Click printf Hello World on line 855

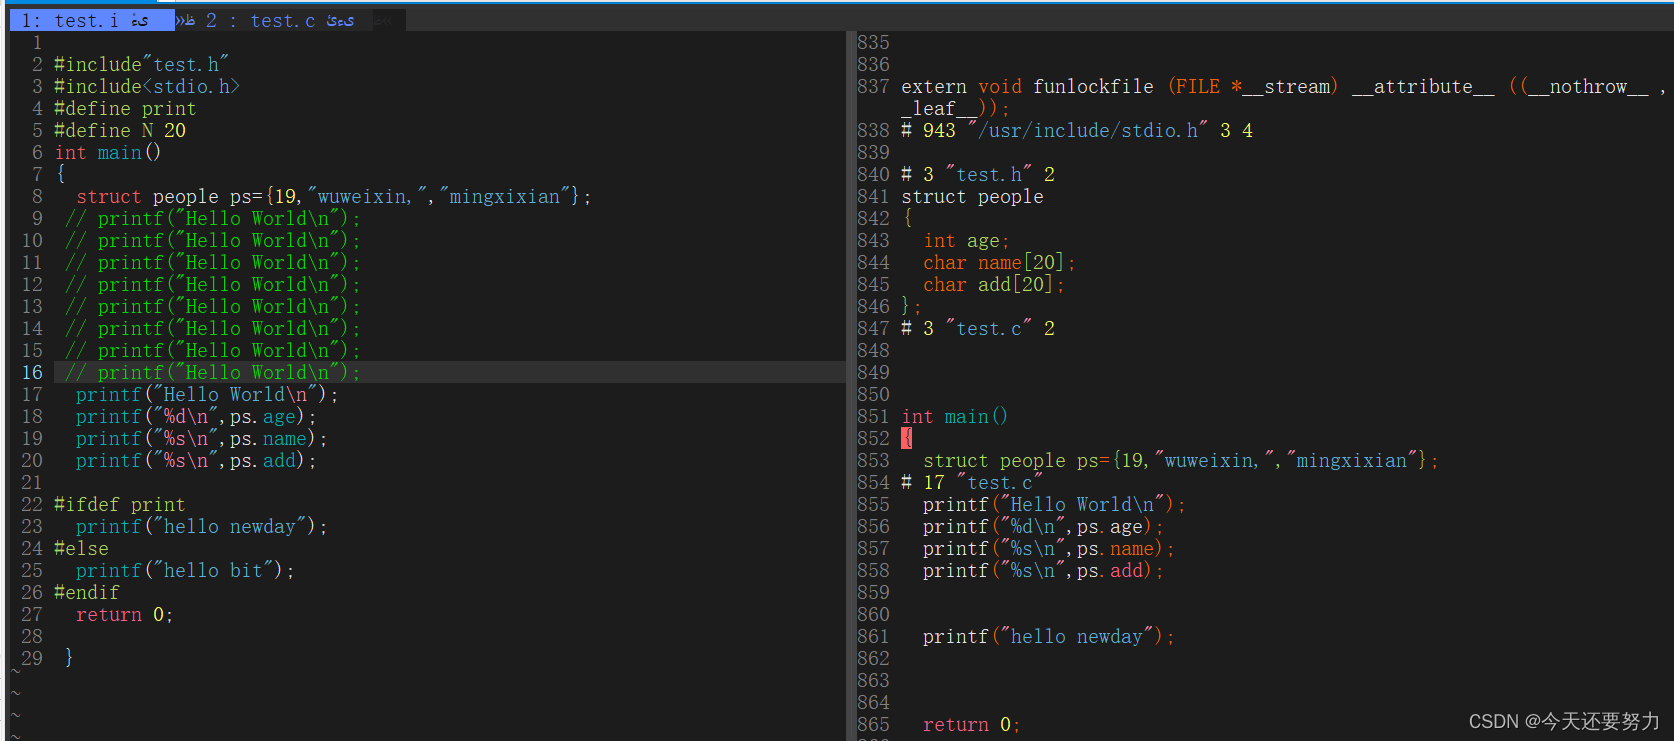click(1054, 505)
